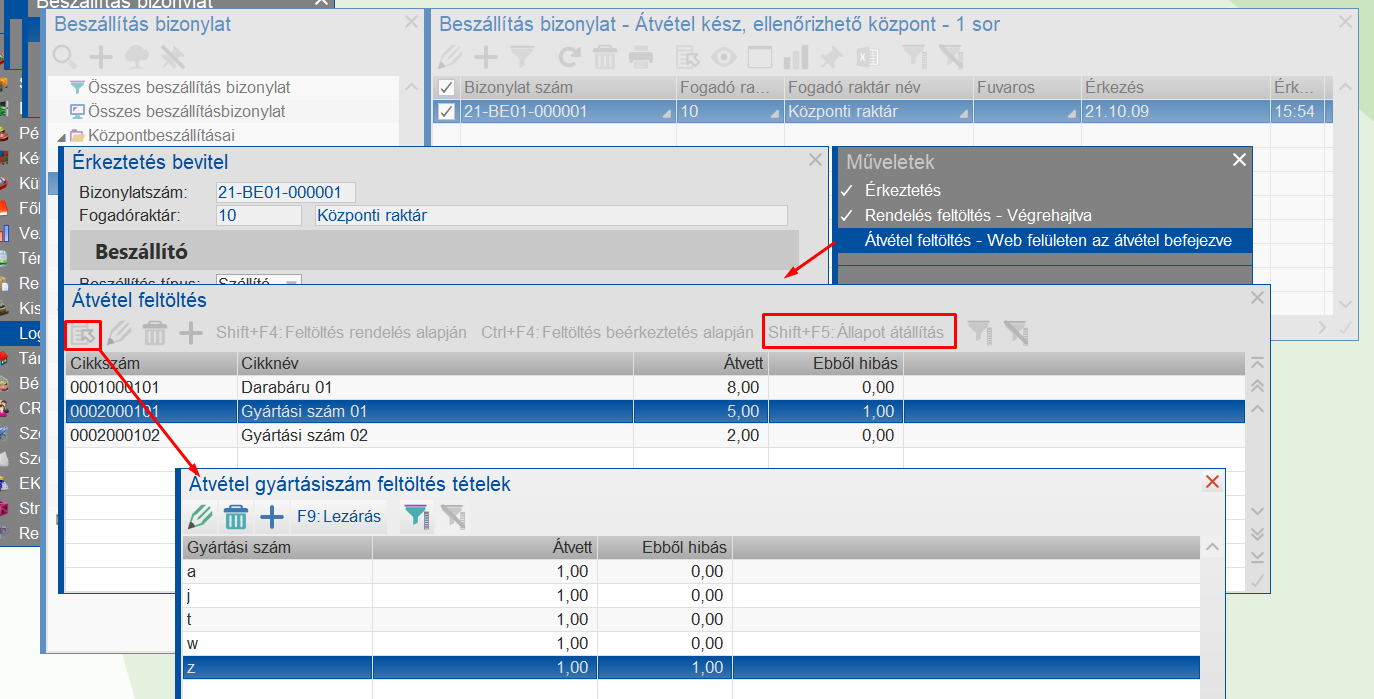The height and width of the screenshot is (699, 1374).
Task: Click page-up double chevron in Átvétel feltöltés
Action: [1258, 386]
